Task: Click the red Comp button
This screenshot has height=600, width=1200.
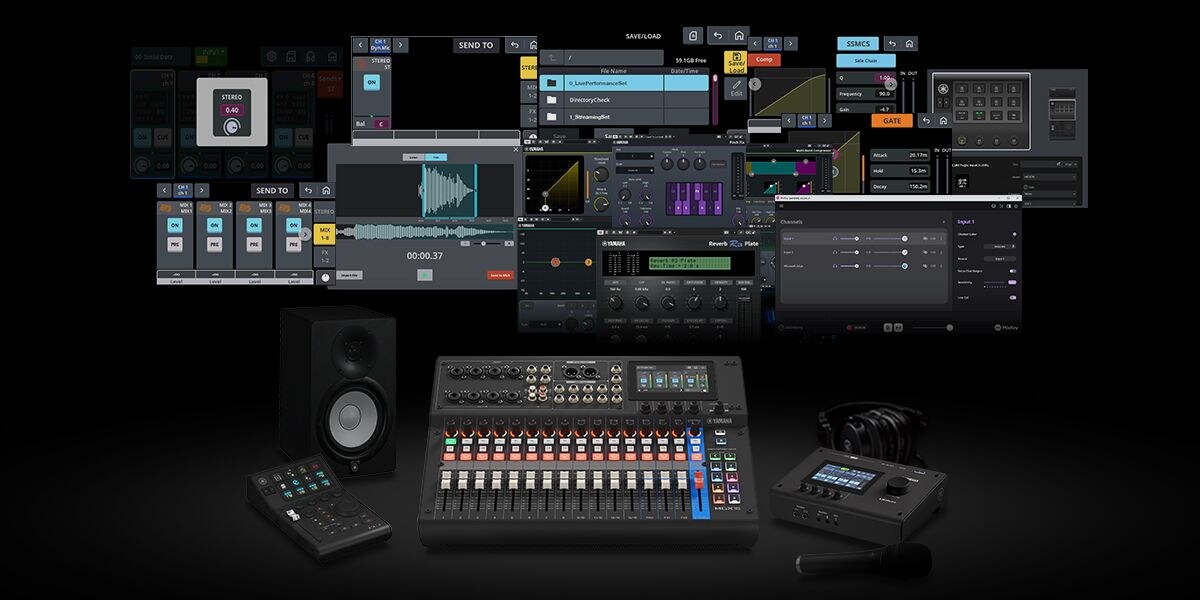Action: 764,59
